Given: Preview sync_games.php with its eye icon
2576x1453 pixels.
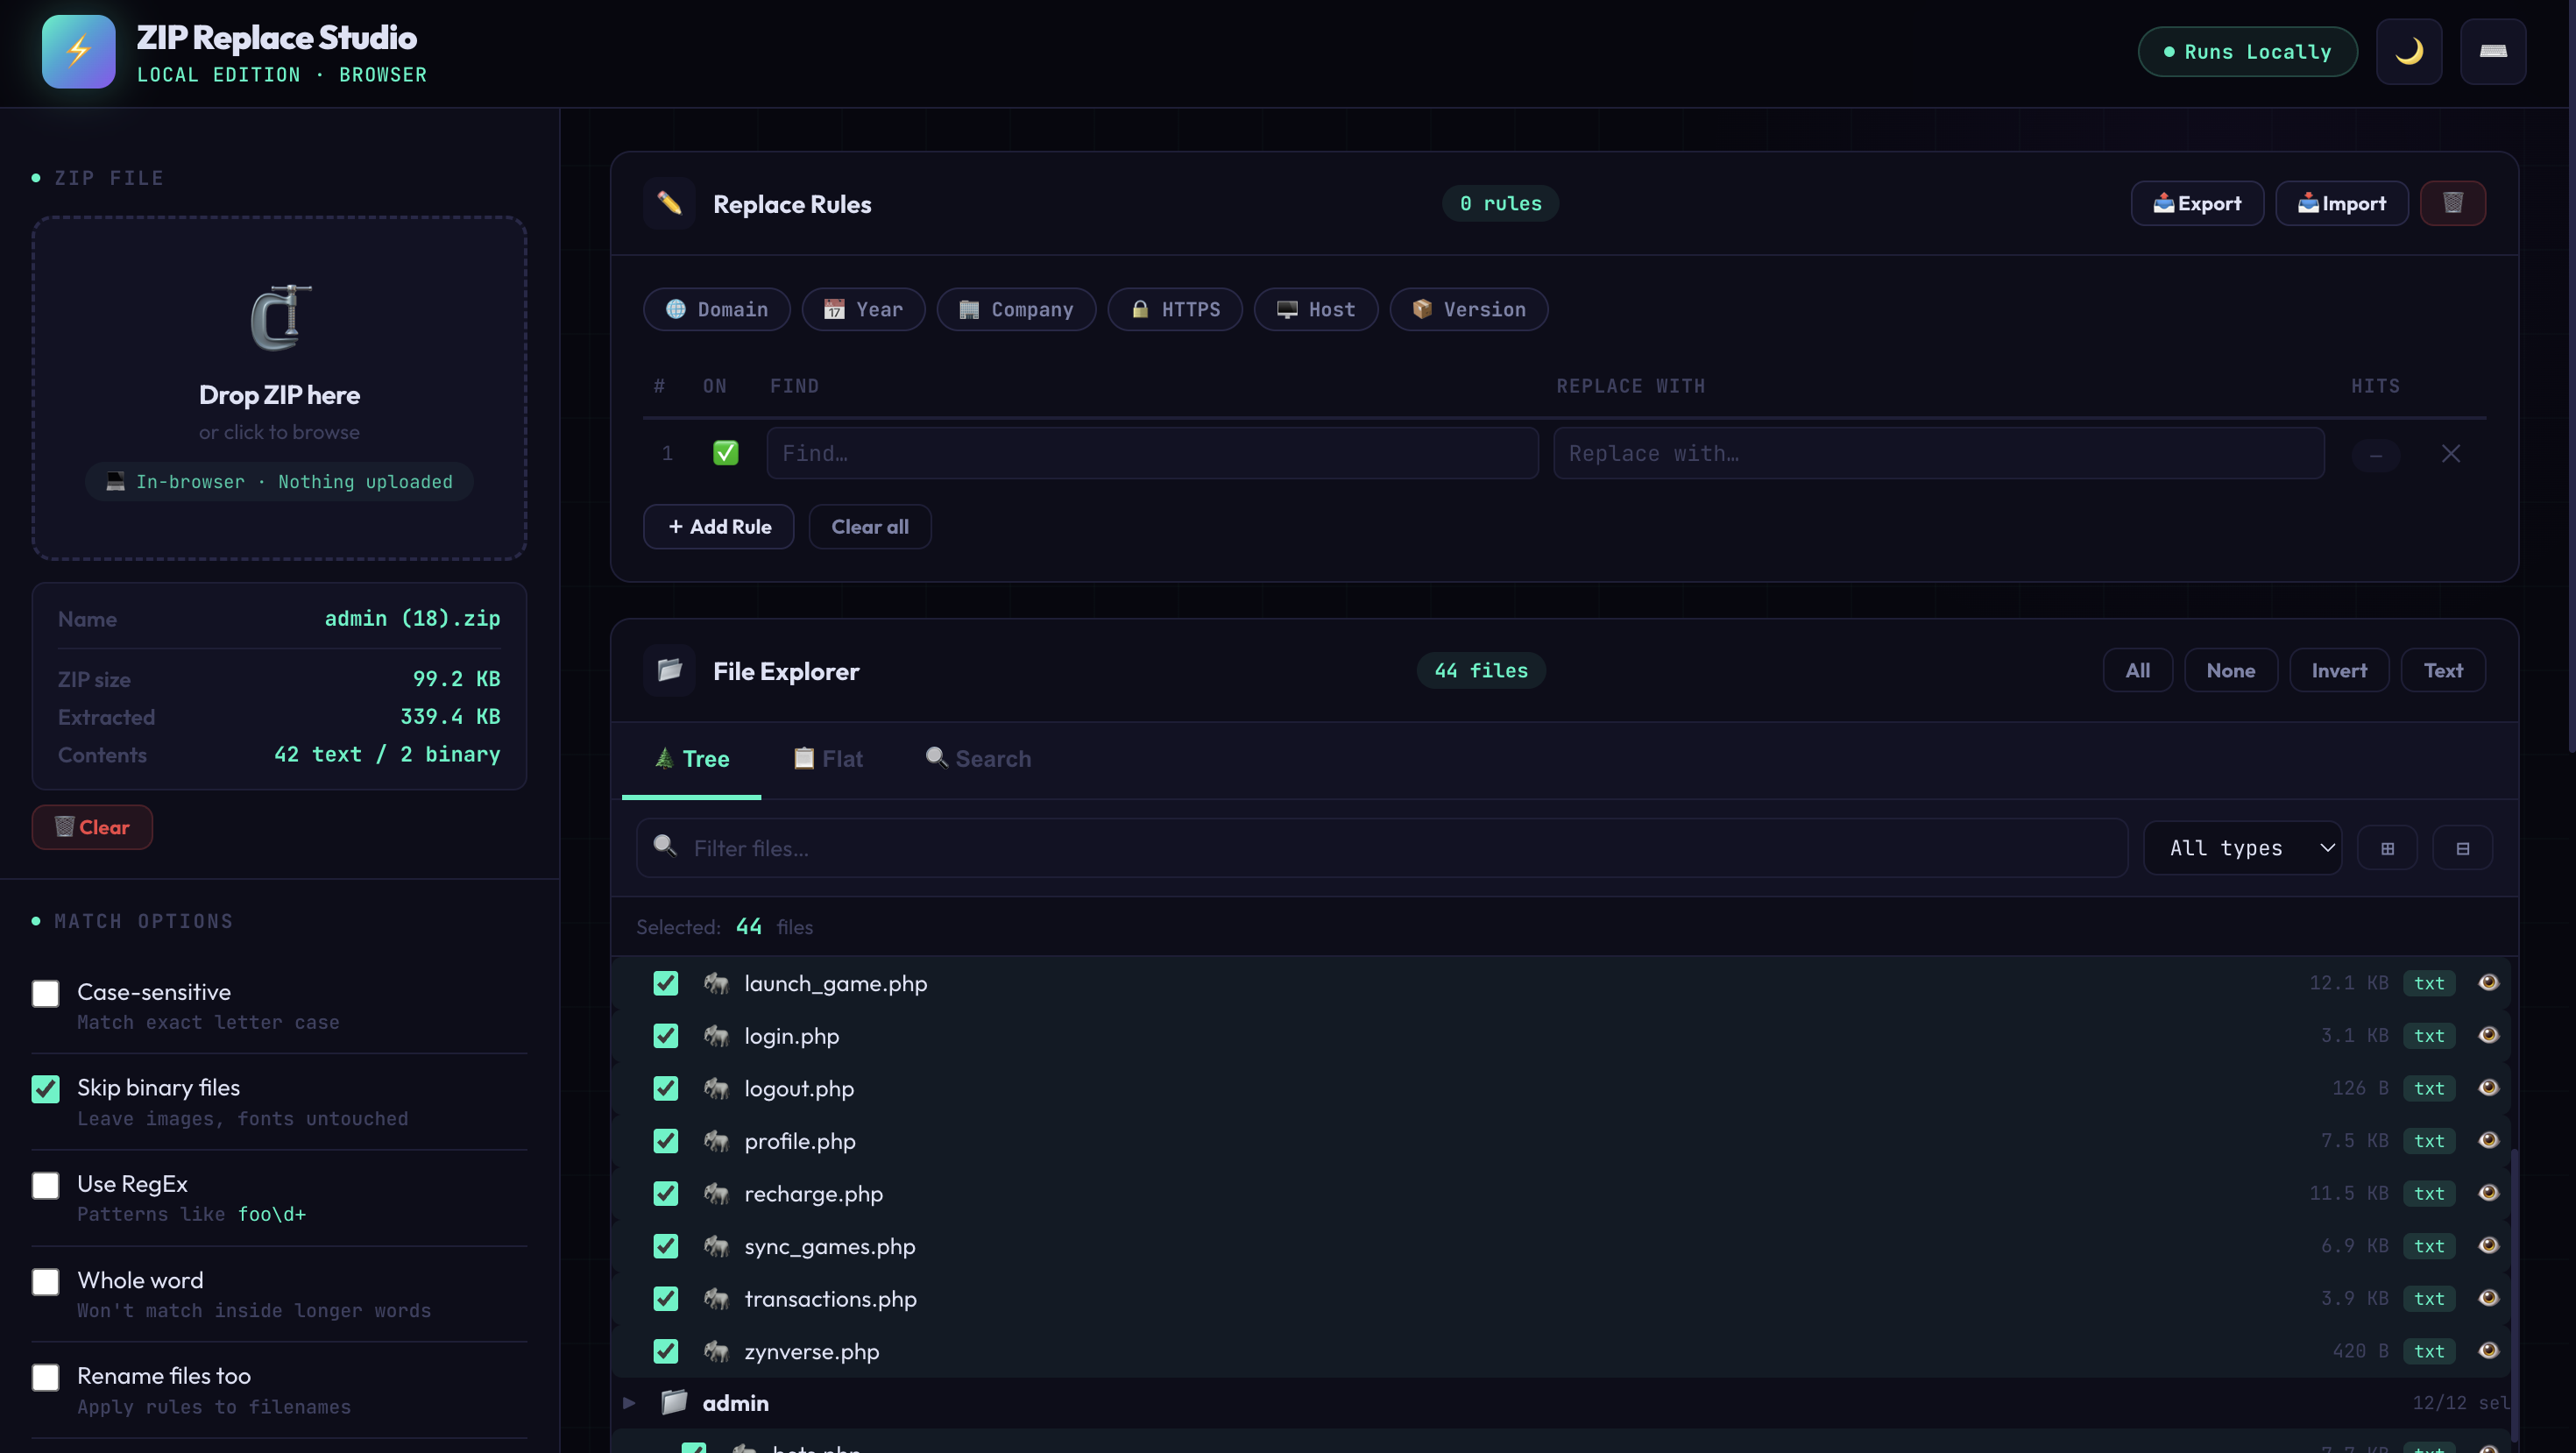Looking at the screenshot, I should tap(2488, 1245).
